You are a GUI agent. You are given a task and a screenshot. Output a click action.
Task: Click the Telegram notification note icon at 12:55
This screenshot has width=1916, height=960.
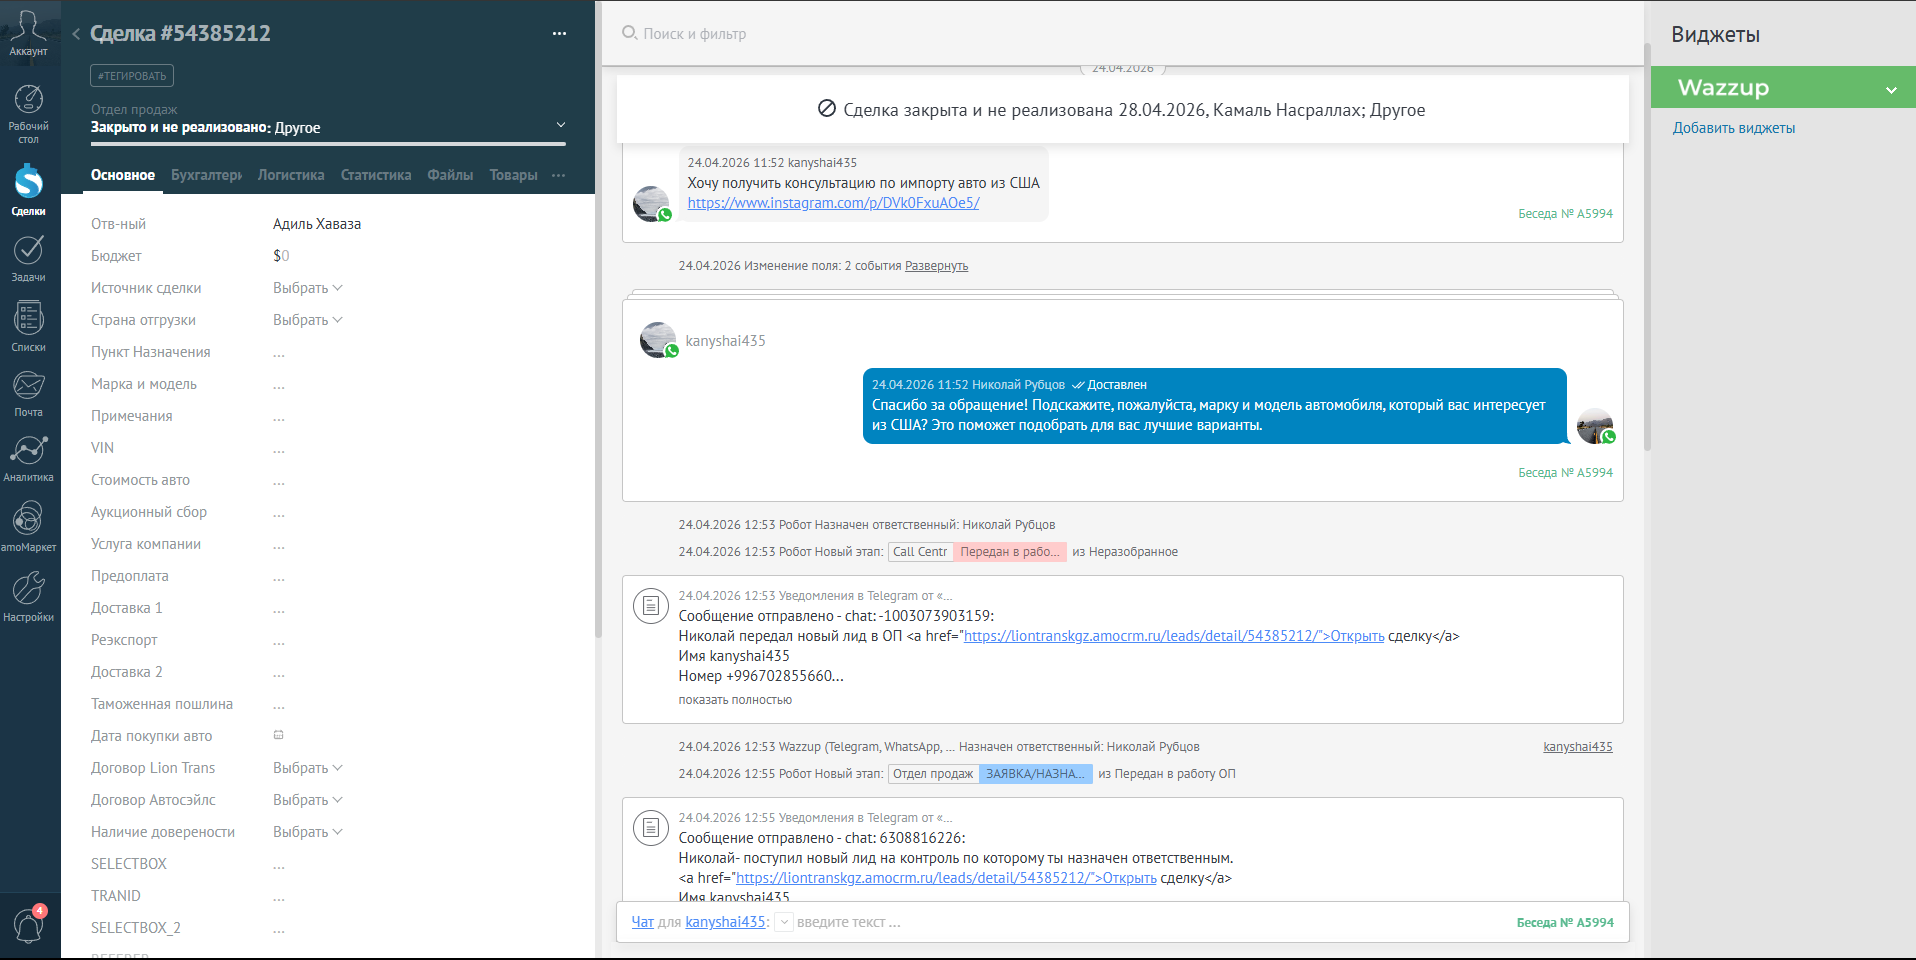pos(651,827)
